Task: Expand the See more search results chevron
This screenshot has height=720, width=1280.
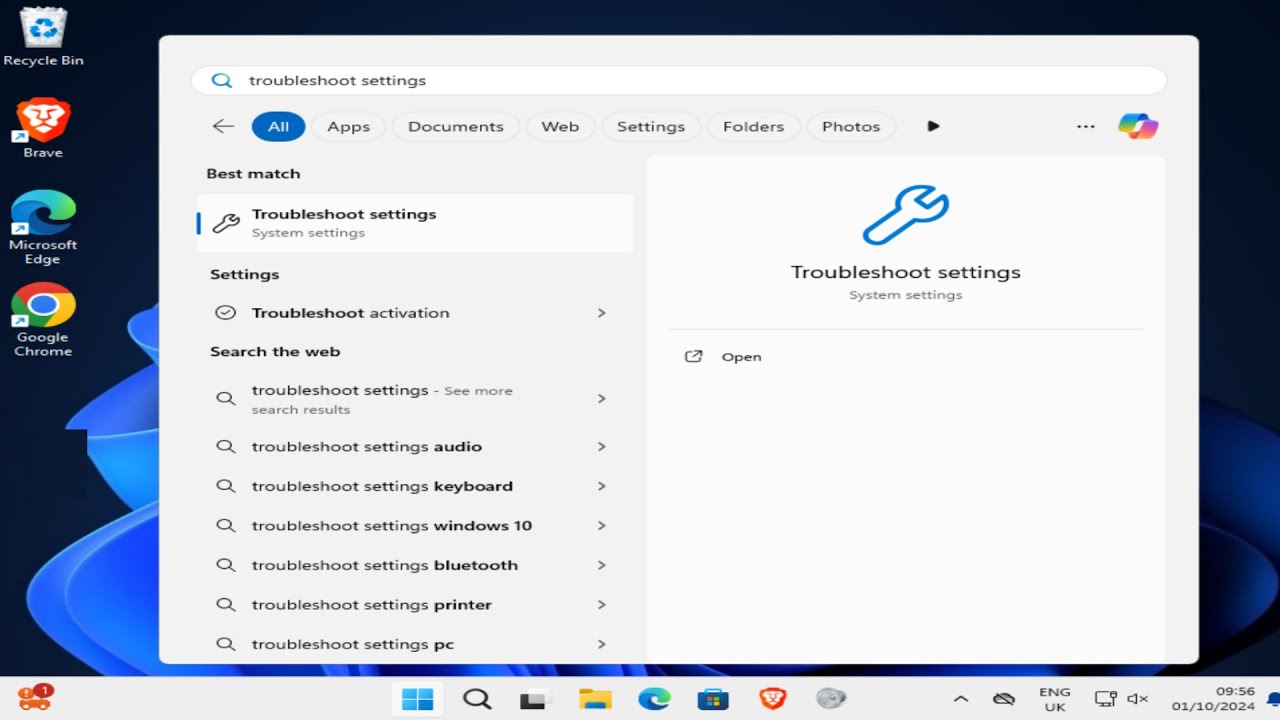Action: pos(601,398)
